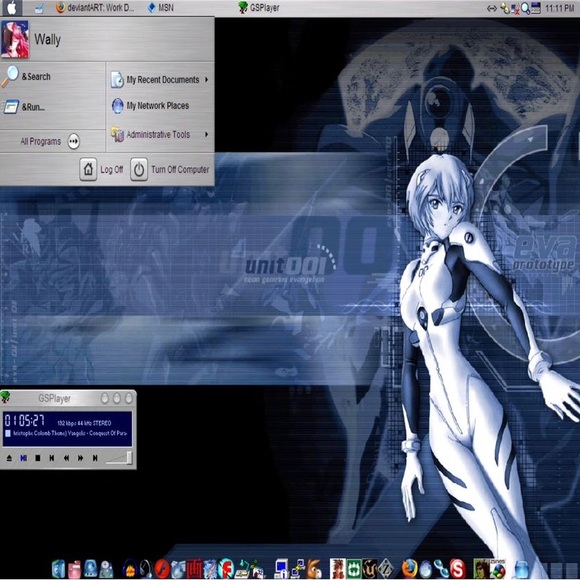Open the computer info icon in dock
Image resolution: width=580 pixels, height=580 pixels.
281,570
